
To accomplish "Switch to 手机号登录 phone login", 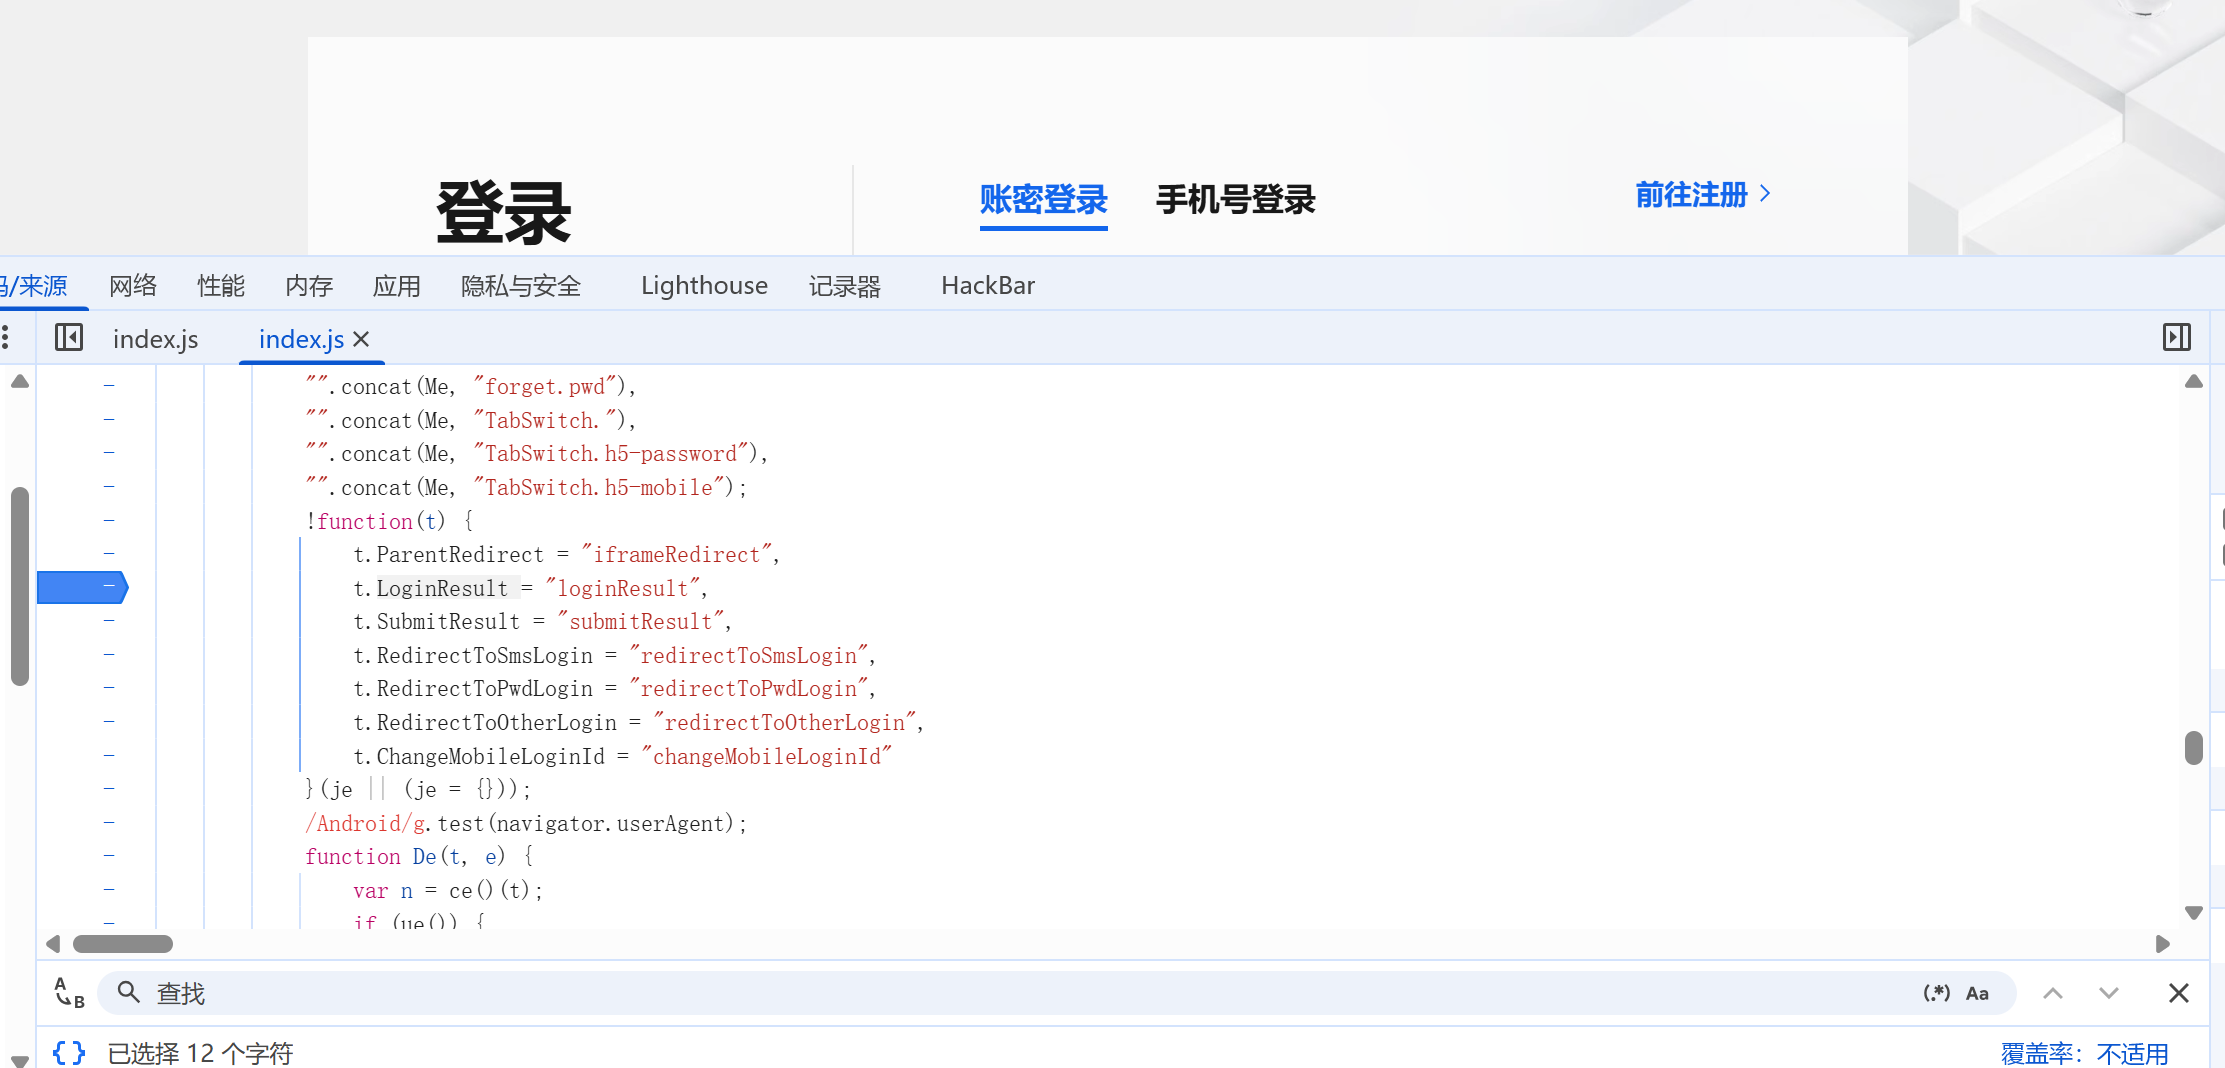I will click(1235, 200).
